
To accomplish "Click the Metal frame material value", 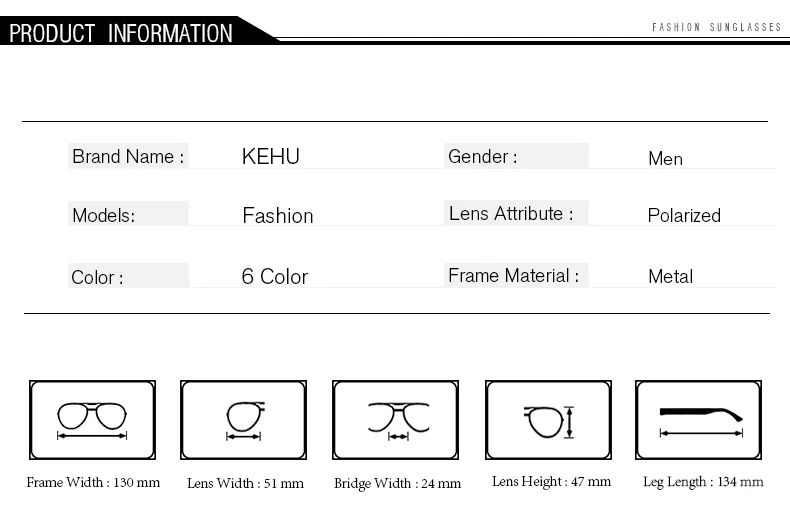I will click(x=670, y=276).
